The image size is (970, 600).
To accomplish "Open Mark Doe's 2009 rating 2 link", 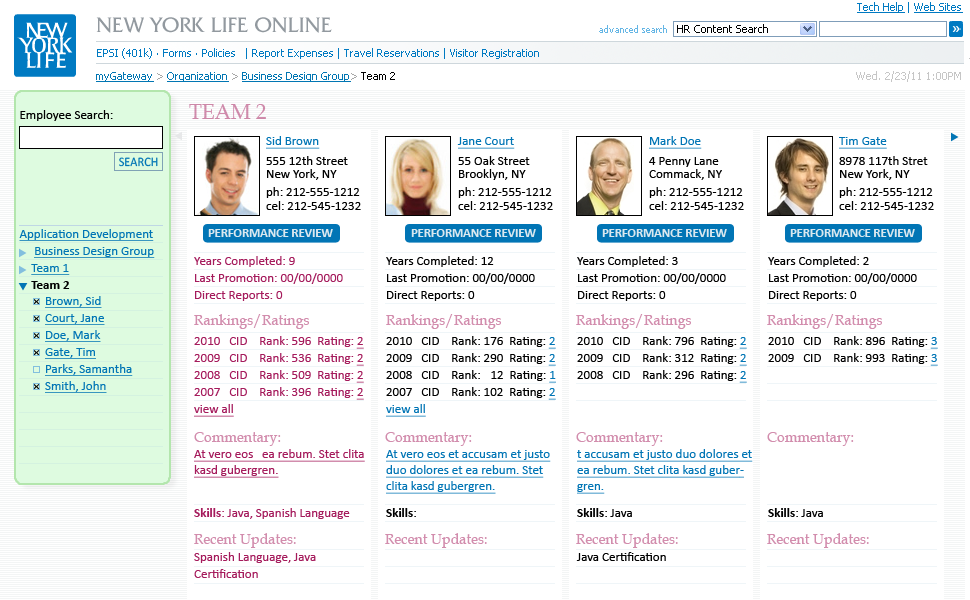I will click(x=743, y=359).
